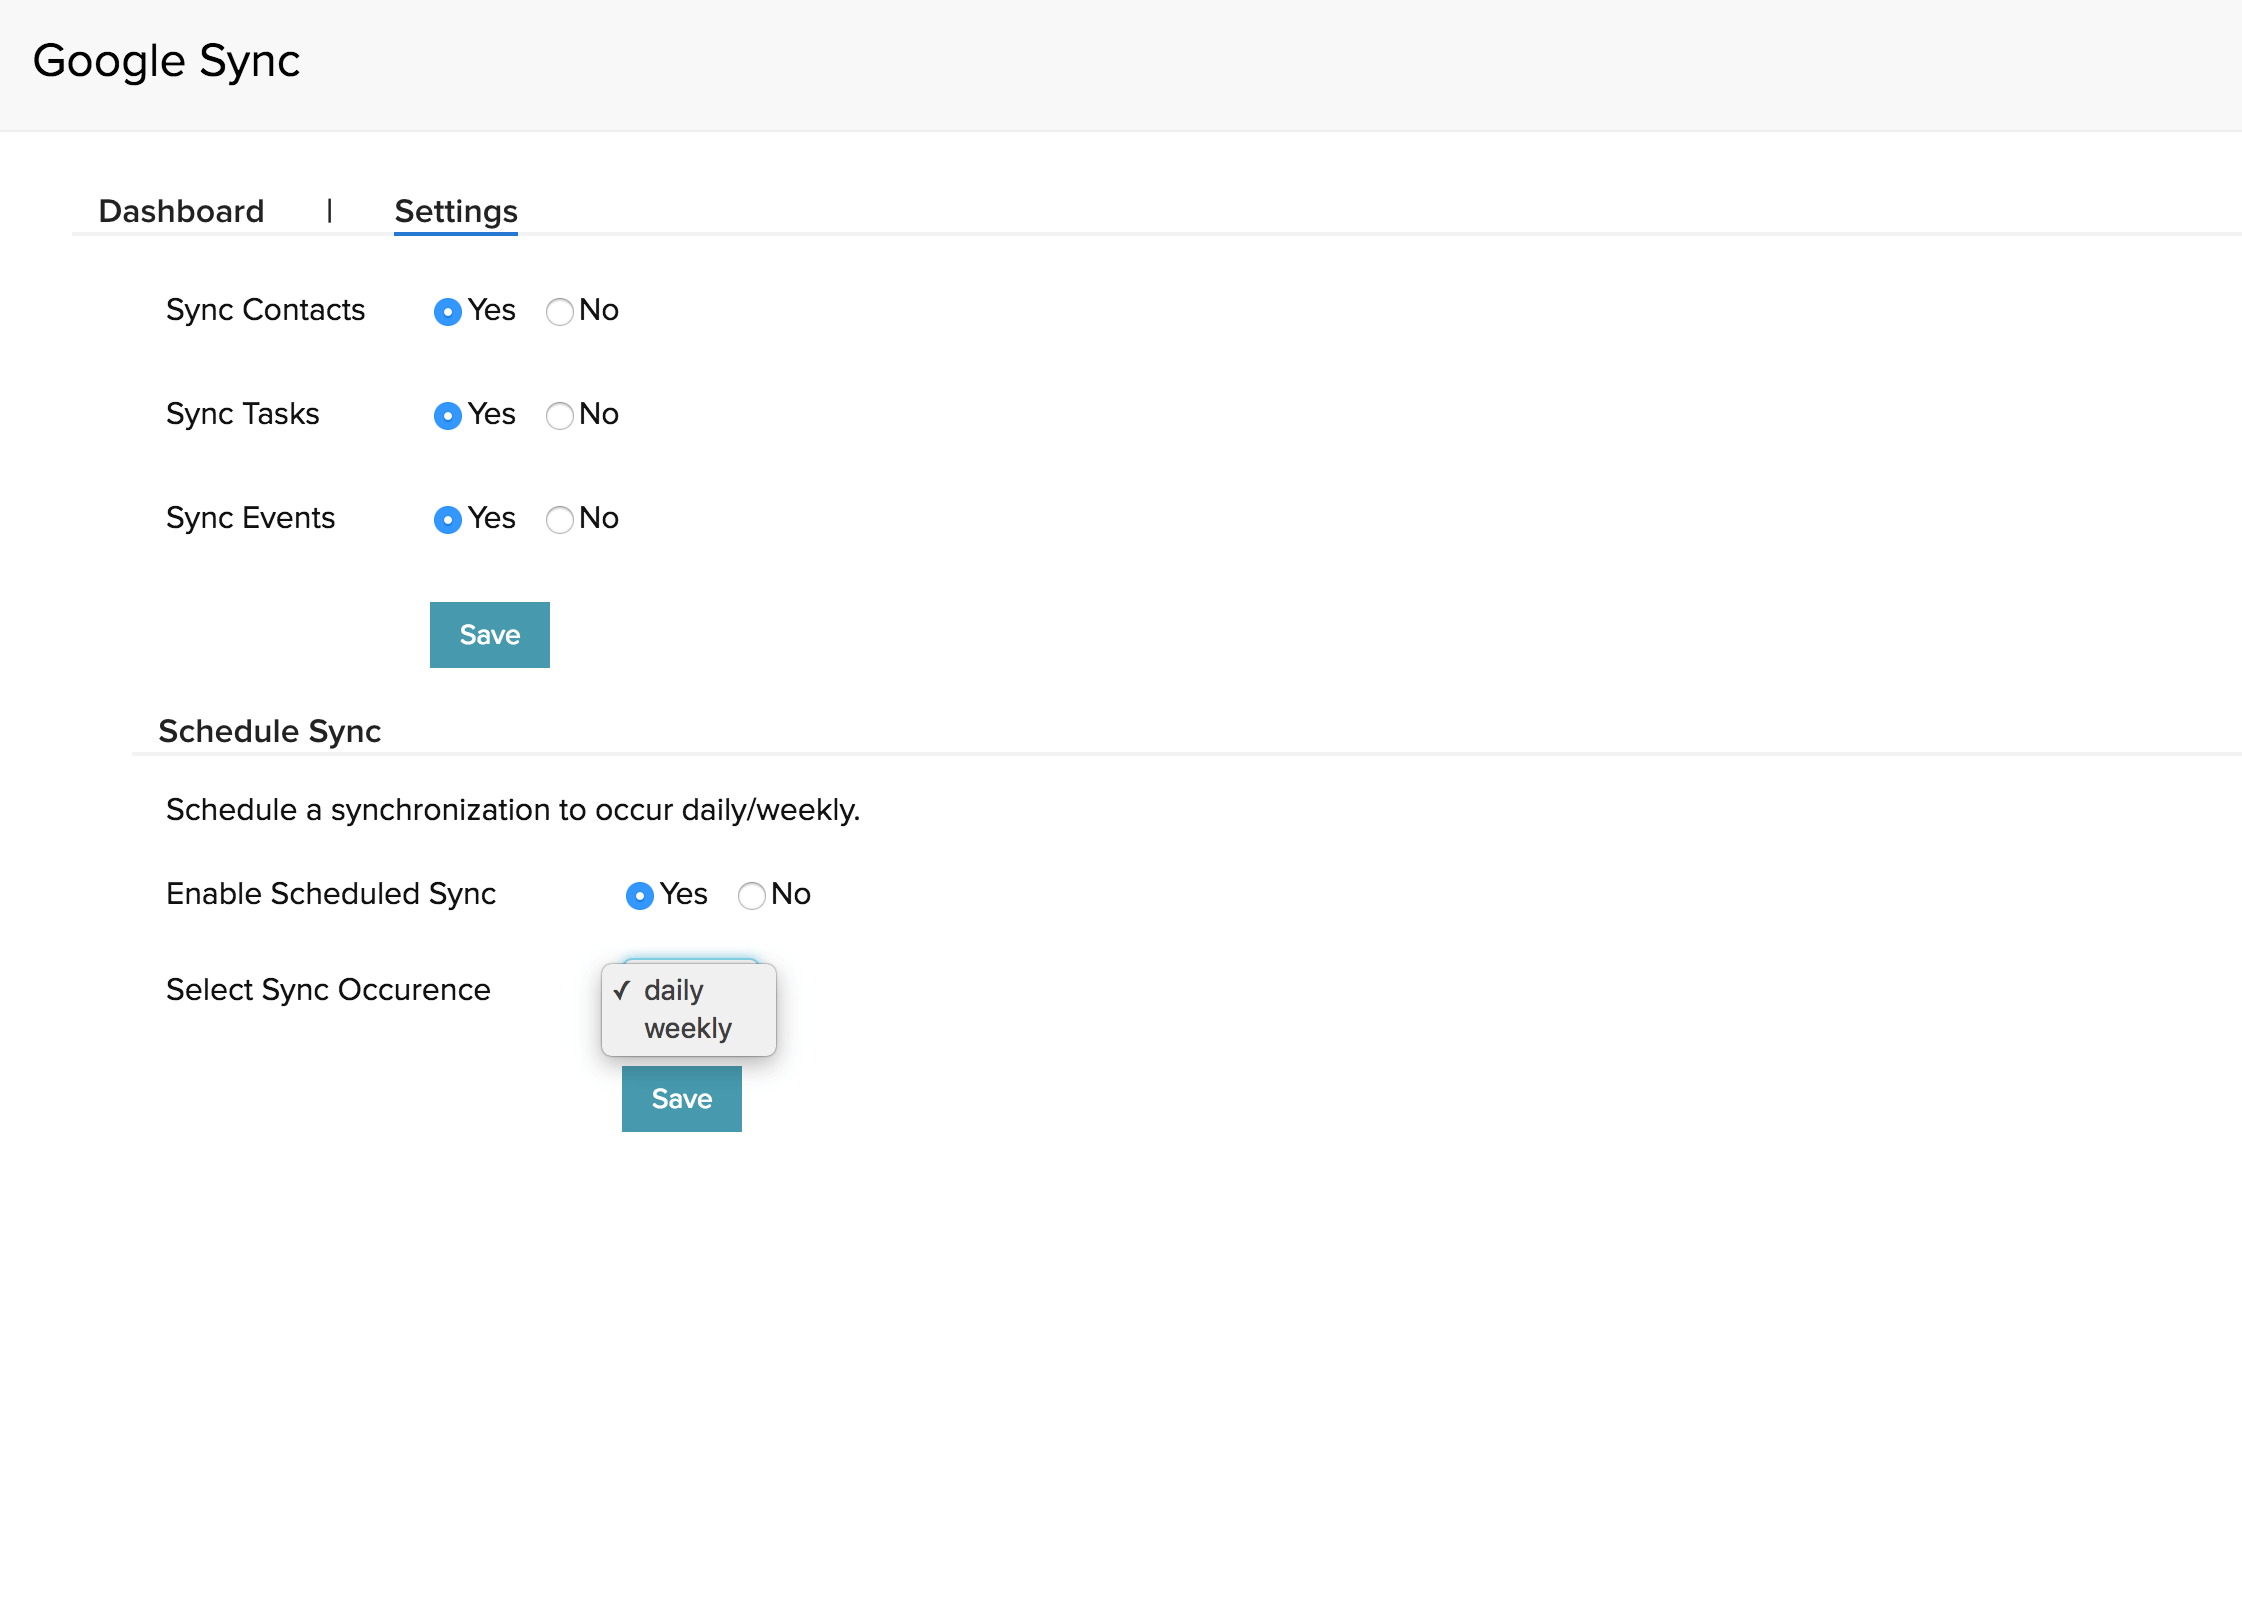Disable Scheduled Sync with No
Image resolution: width=2242 pixels, height=1610 pixels.
point(752,896)
